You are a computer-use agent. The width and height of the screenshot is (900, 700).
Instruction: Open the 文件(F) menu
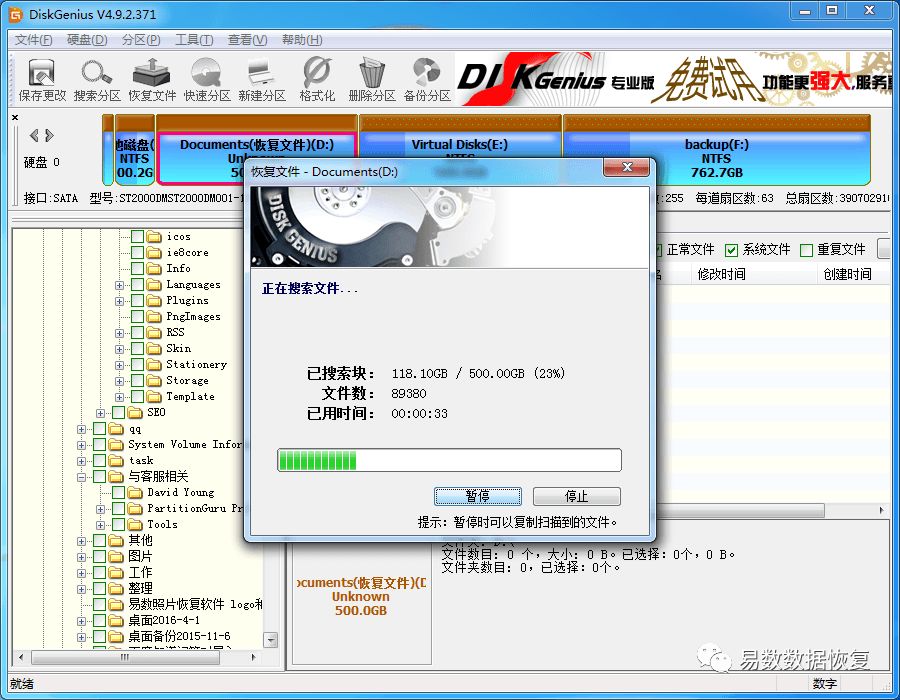[33, 40]
